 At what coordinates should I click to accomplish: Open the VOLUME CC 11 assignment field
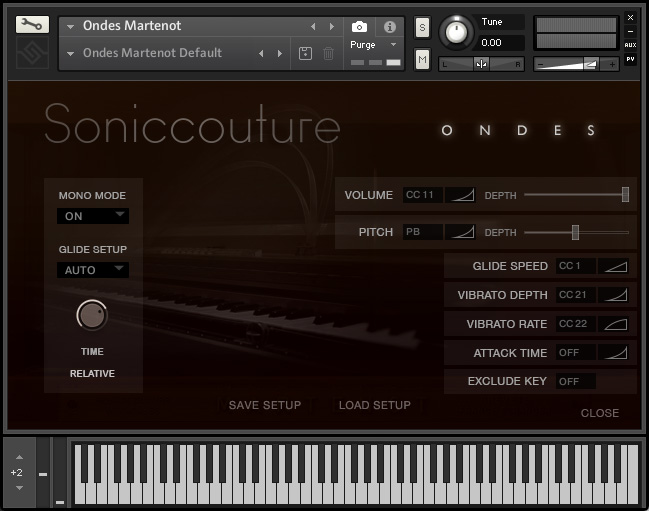423,195
